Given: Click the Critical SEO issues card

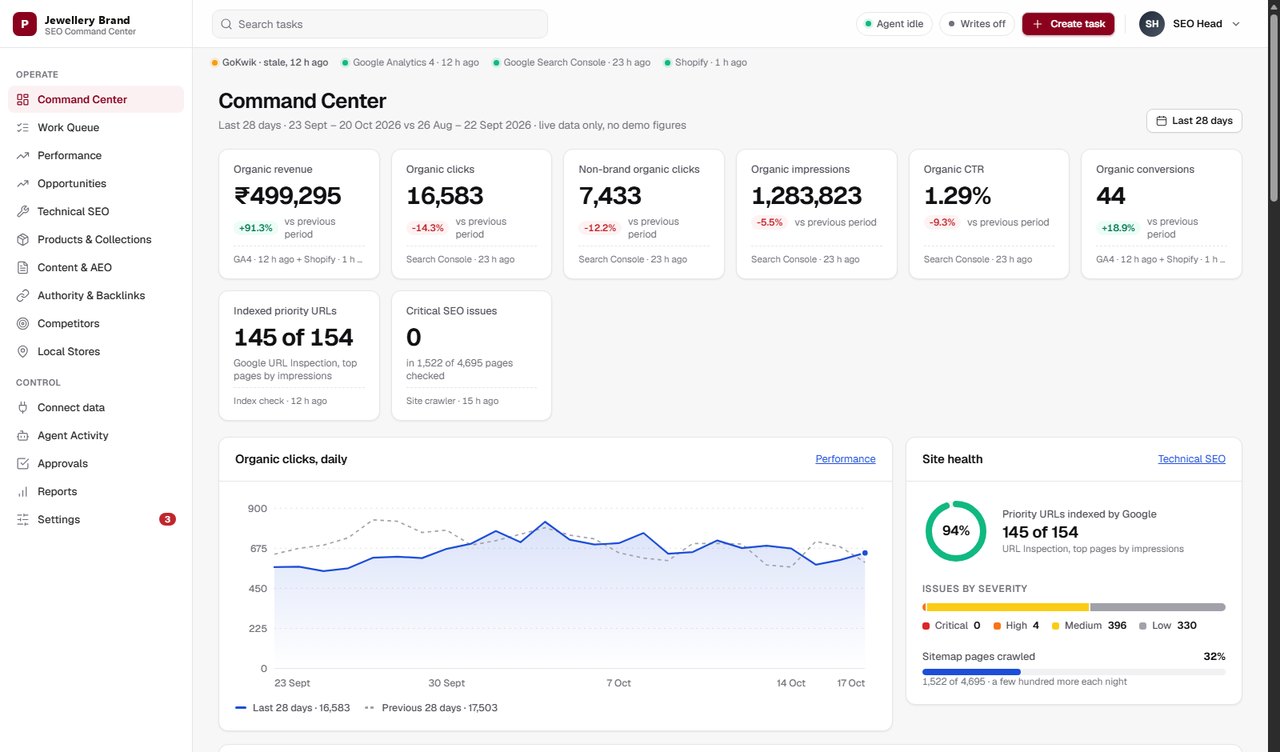Looking at the screenshot, I should click(471, 356).
